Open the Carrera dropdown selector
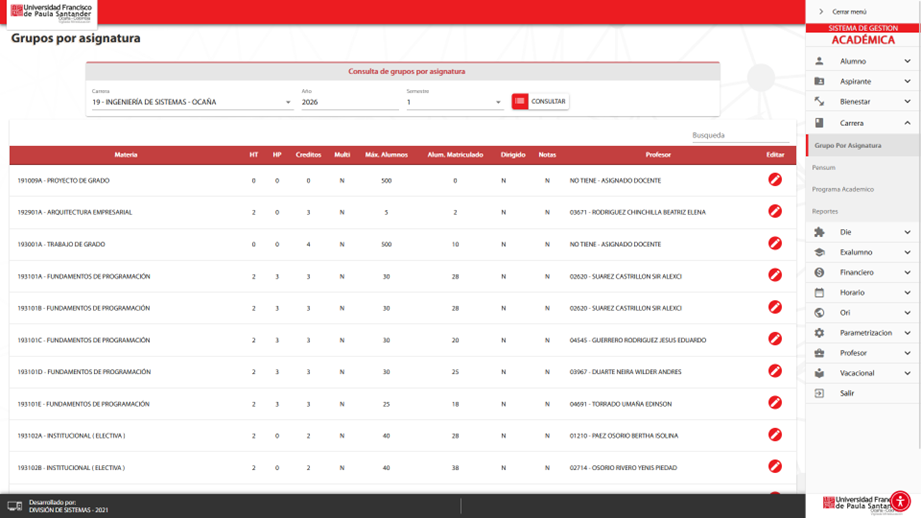This screenshot has width=921, height=518. point(191,102)
